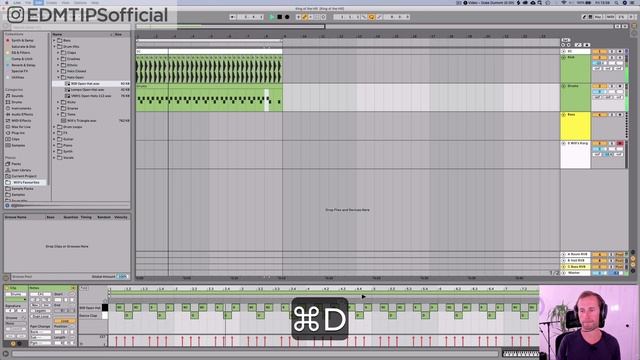Open the View menu in the menu bar

(66, 2)
